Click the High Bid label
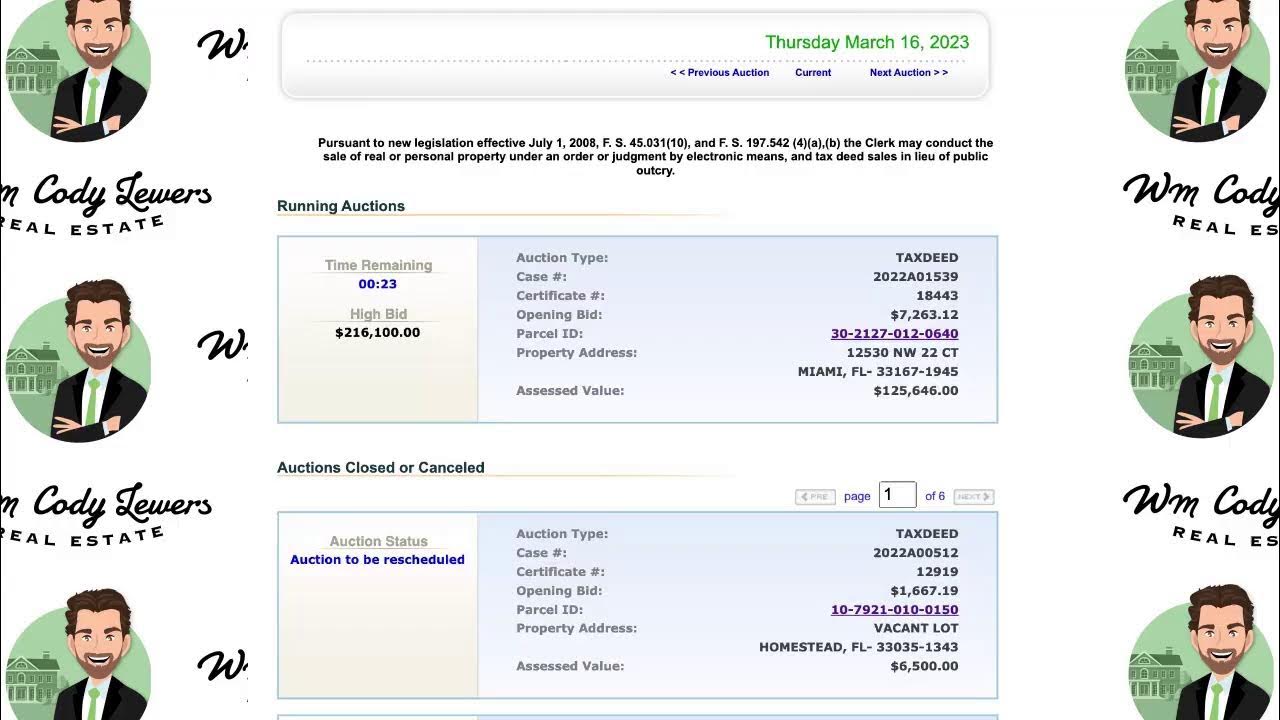 (x=378, y=314)
